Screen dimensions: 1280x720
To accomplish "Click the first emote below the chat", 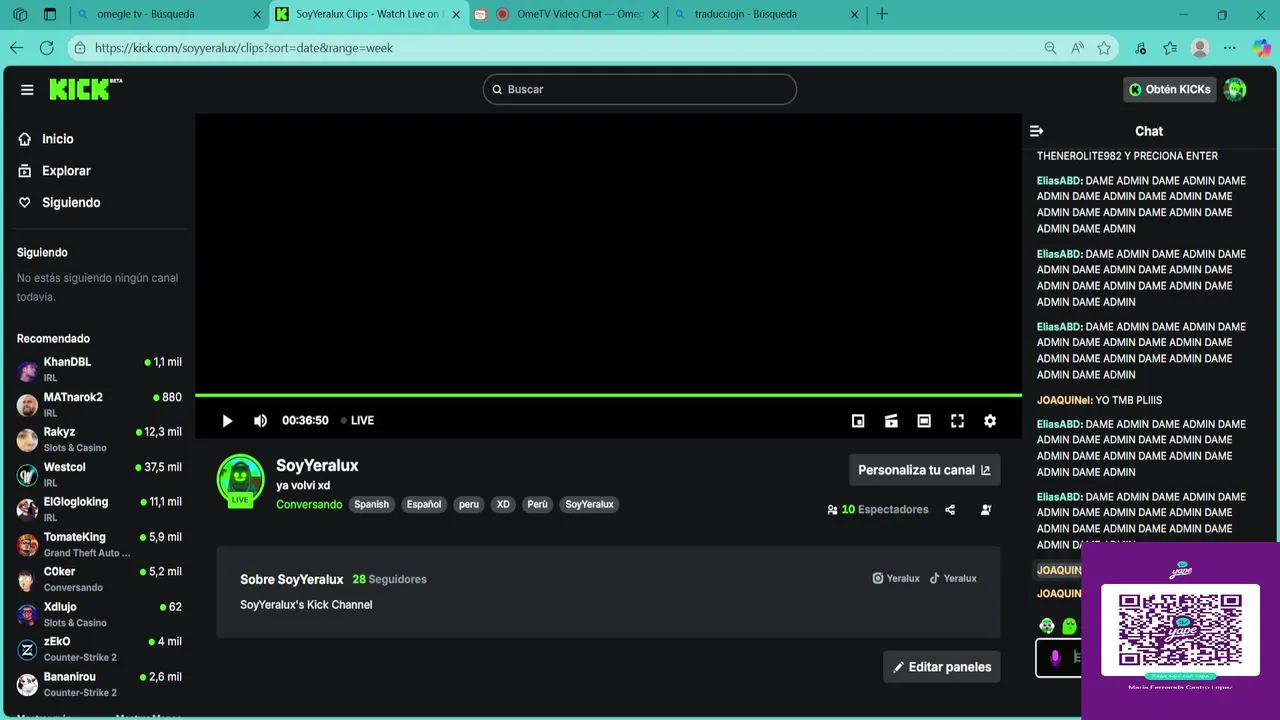I will pos(1047,626).
